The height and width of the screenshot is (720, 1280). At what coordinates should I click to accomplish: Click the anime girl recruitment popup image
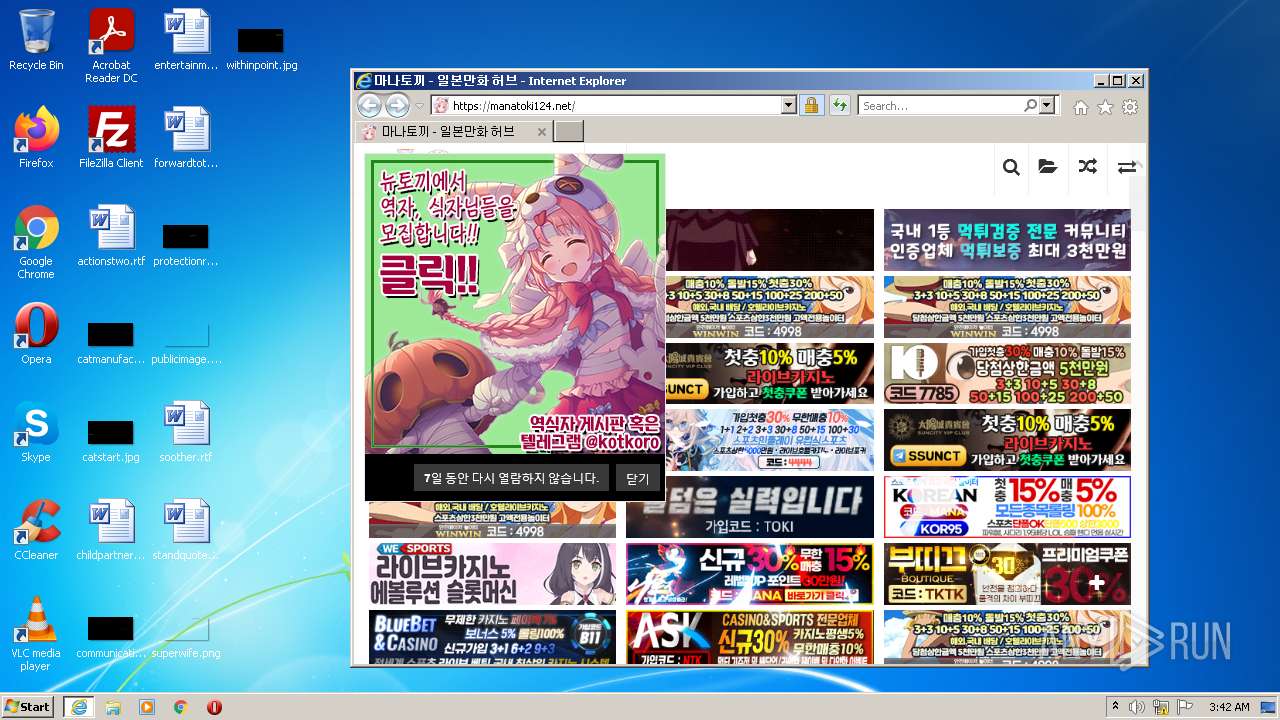tap(515, 304)
